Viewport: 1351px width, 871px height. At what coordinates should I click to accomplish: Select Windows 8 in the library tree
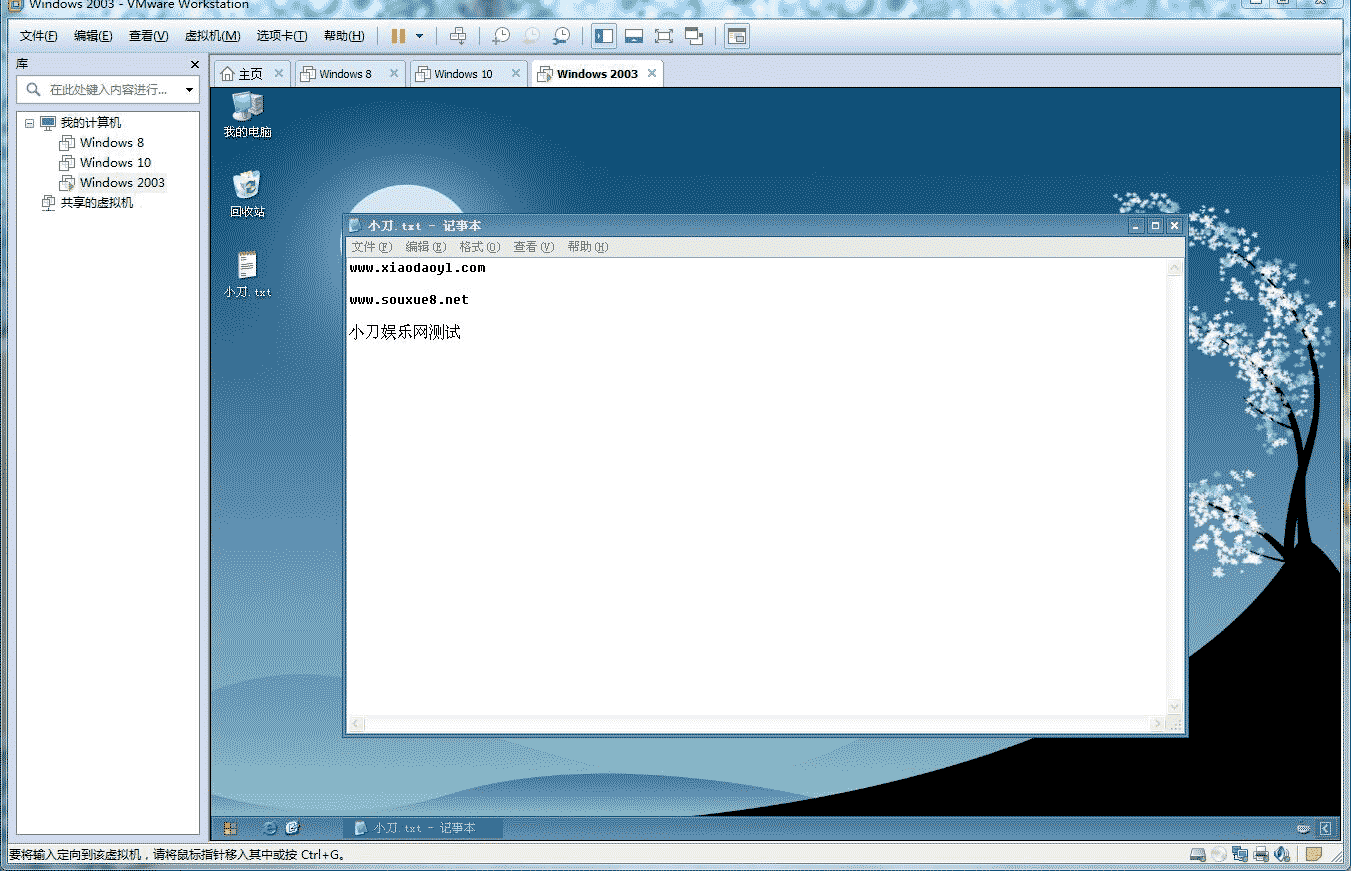click(x=111, y=143)
